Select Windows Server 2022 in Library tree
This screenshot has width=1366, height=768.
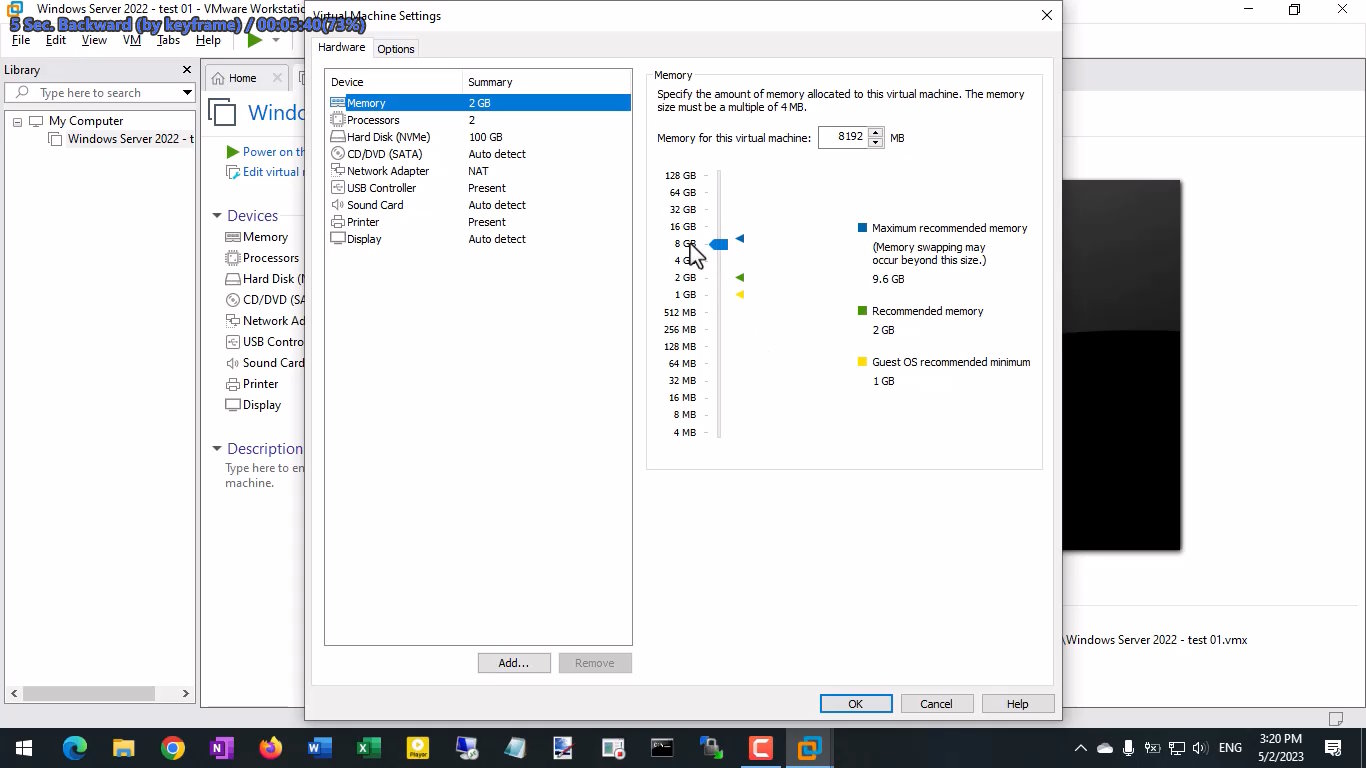(x=122, y=139)
